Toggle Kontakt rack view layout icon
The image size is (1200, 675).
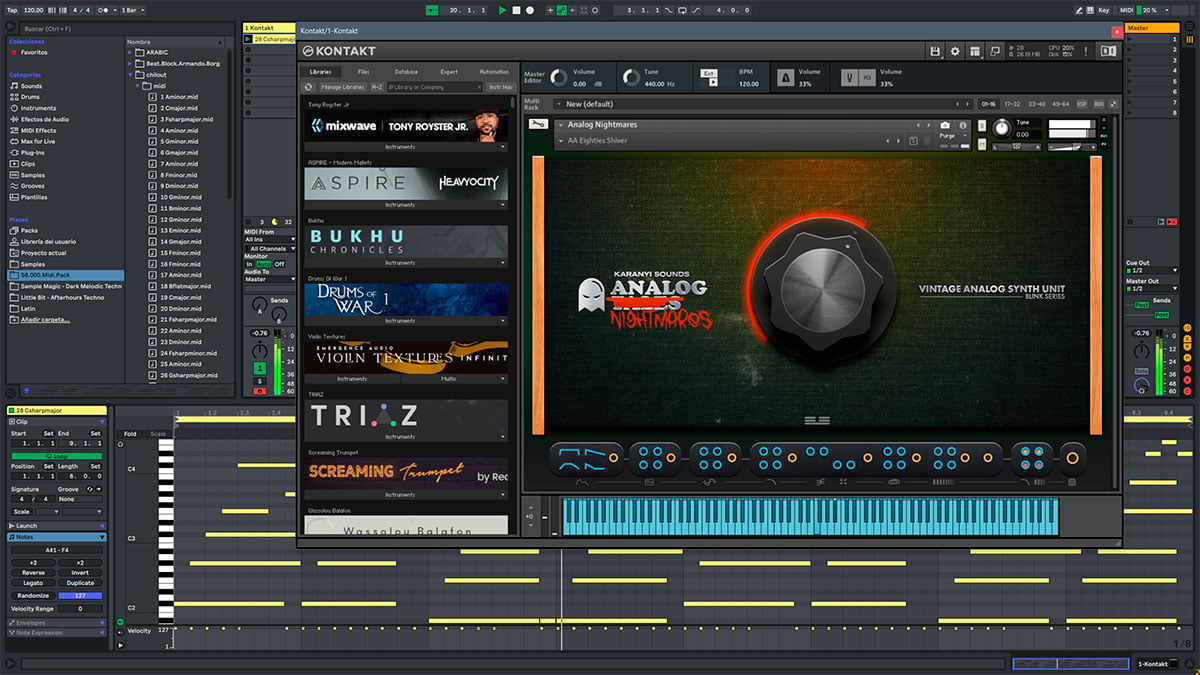point(975,51)
